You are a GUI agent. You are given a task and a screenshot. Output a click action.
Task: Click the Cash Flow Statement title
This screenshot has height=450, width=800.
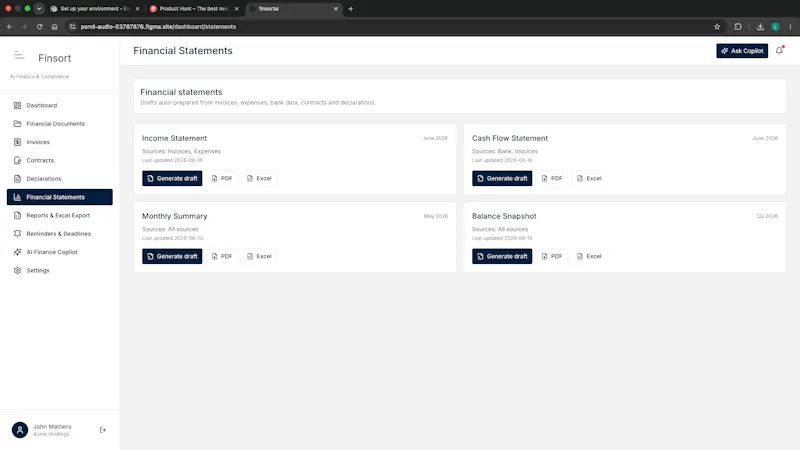tap(510, 138)
